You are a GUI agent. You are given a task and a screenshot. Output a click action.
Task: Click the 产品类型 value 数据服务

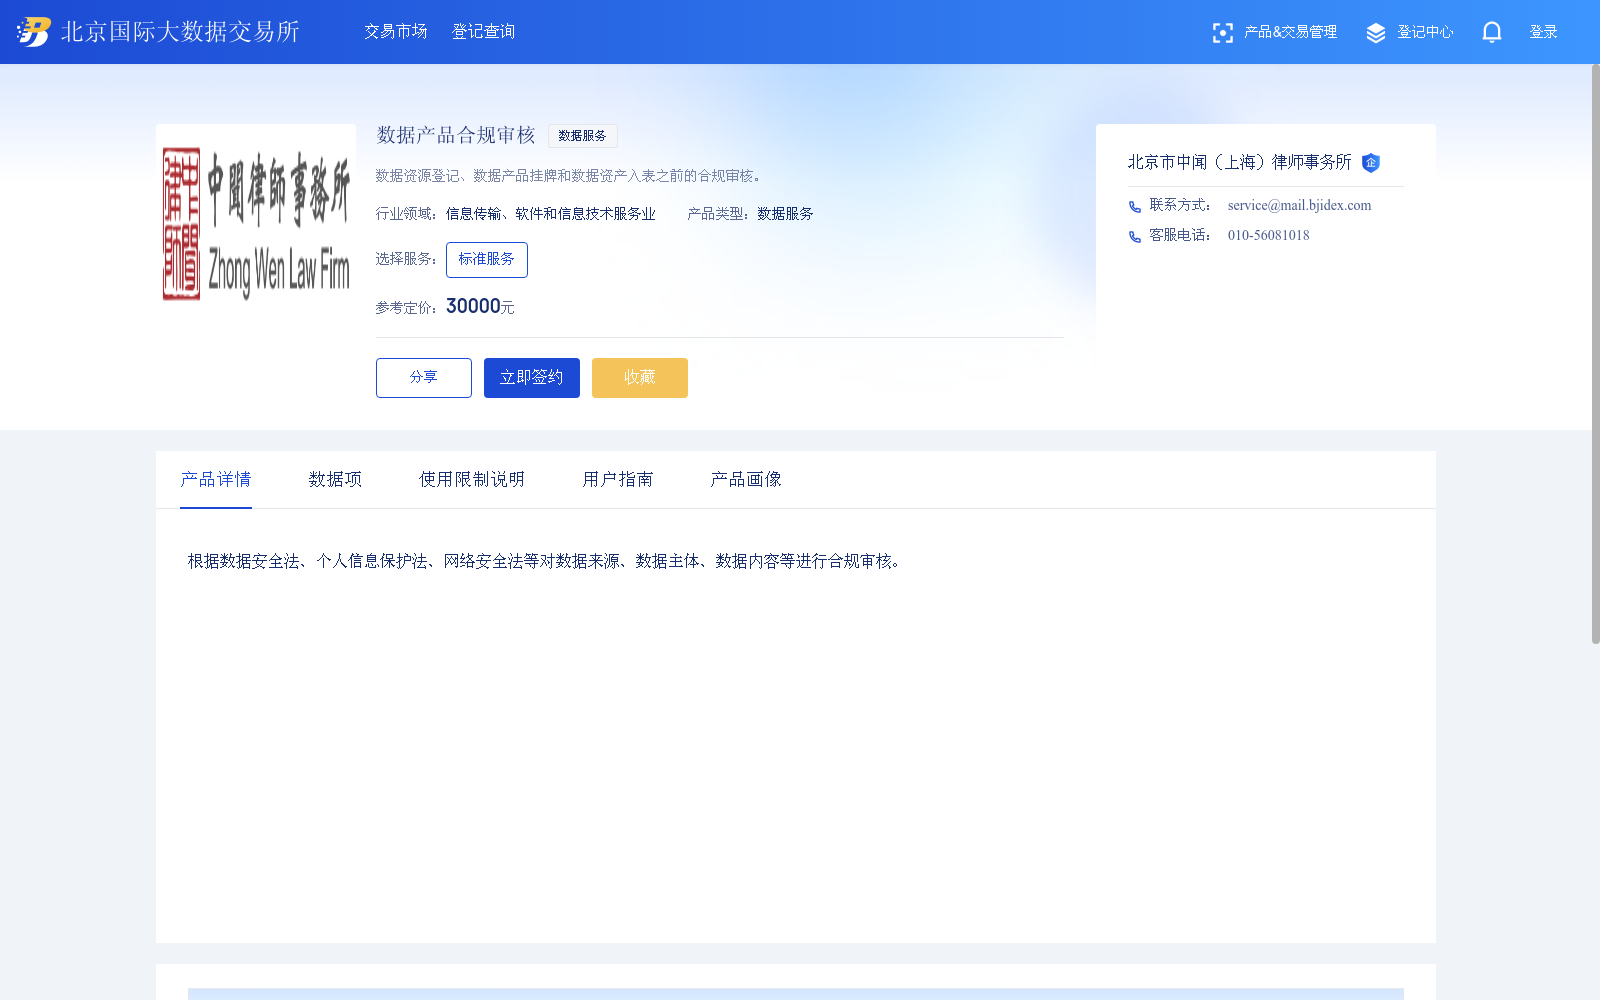click(785, 214)
